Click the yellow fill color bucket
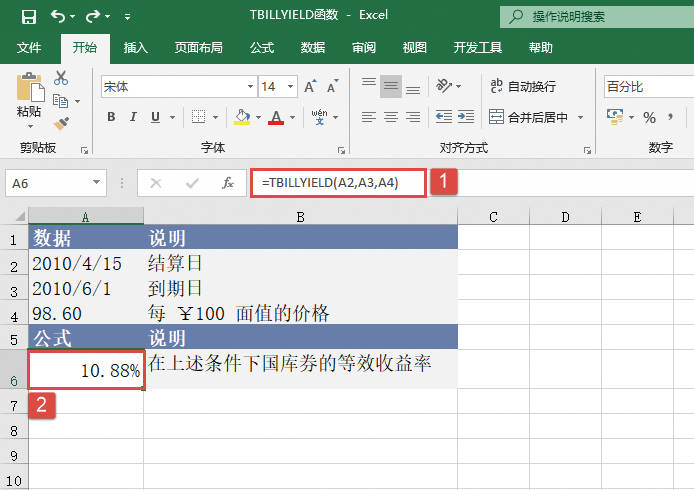This screenshot has height=490, width=694. point(241,118)
